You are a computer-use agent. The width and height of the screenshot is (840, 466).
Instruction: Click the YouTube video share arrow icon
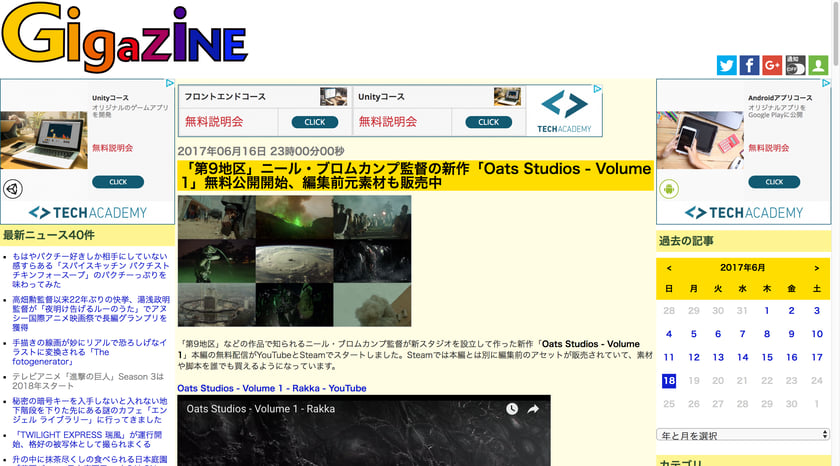click(x=533, y=409)
